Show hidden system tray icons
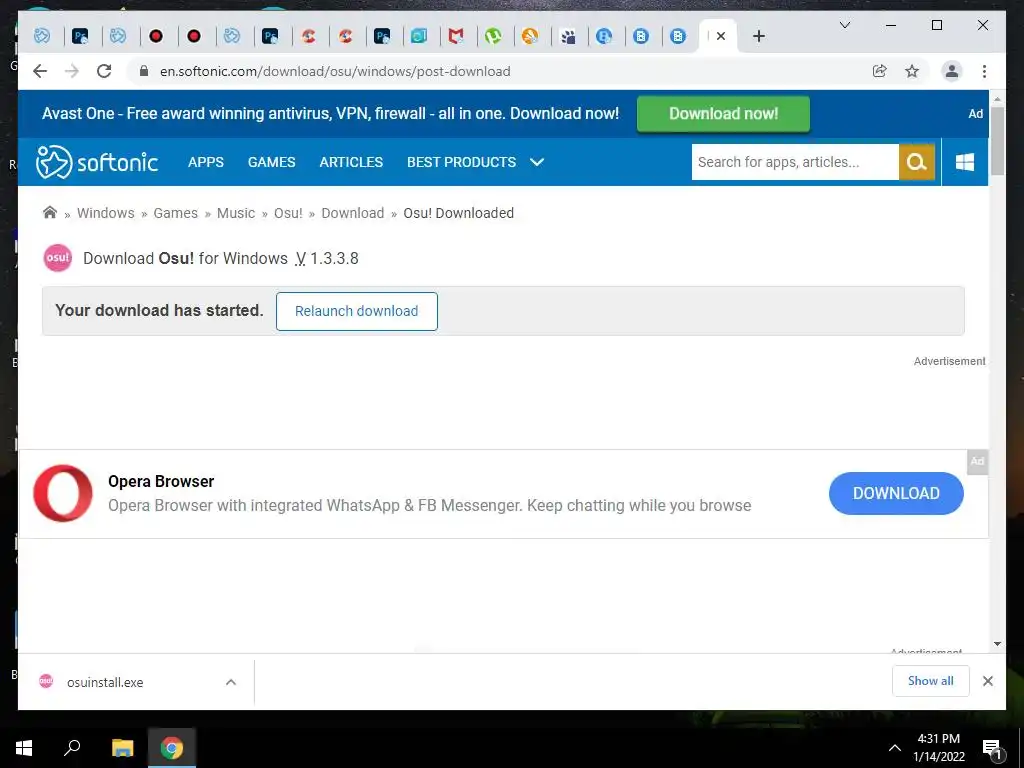The image size is (1024, 768). [895, 748]
